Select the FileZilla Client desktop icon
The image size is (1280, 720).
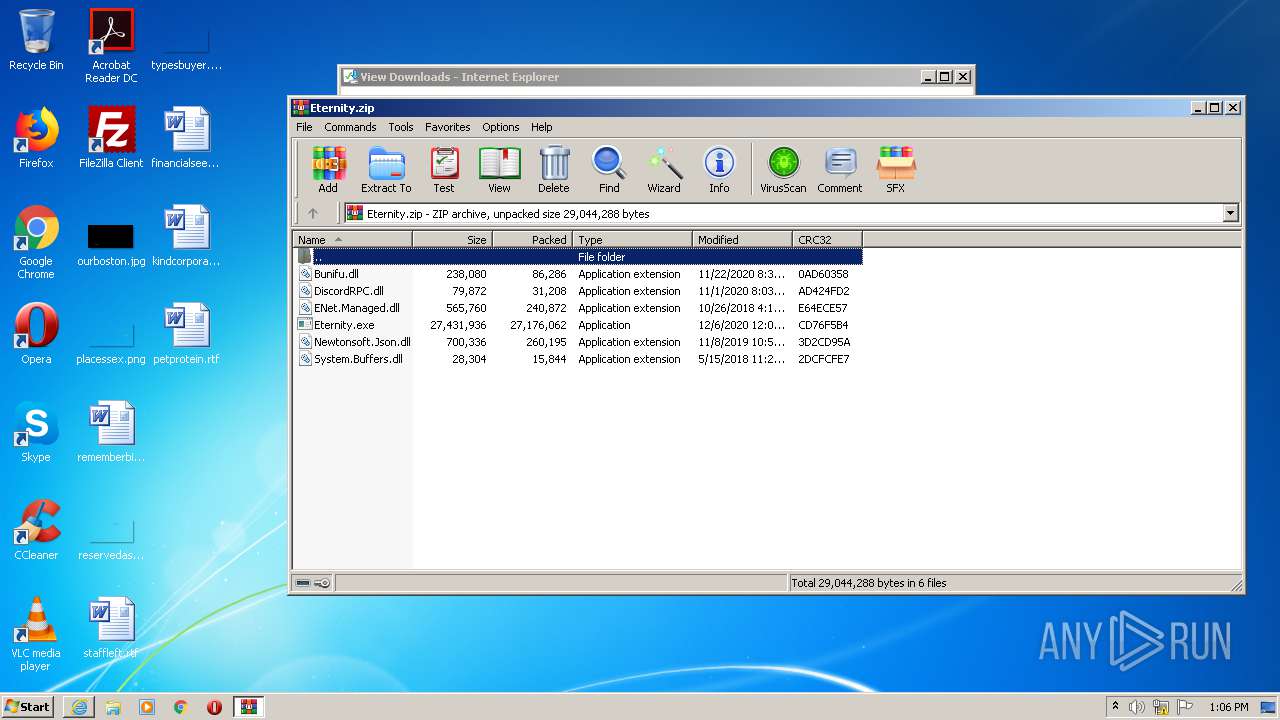[x=111, y=138]
